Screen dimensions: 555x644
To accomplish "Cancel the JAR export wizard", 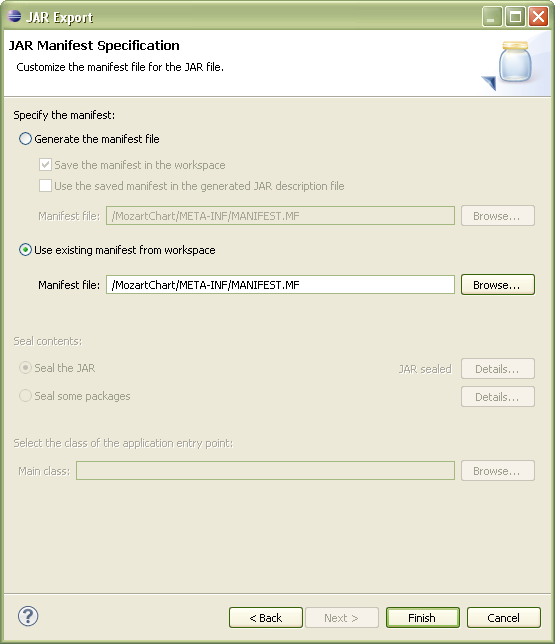I will (x=504, y=617).
